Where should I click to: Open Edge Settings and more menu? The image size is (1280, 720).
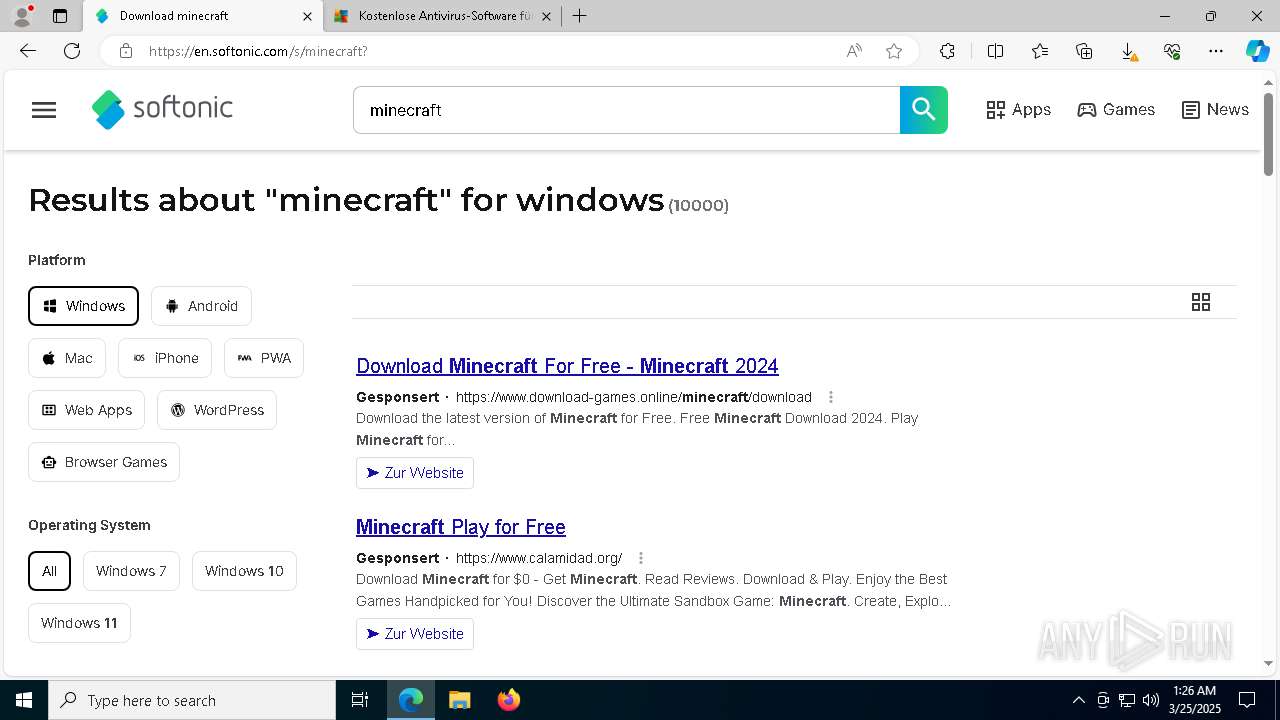point(1216,51)
